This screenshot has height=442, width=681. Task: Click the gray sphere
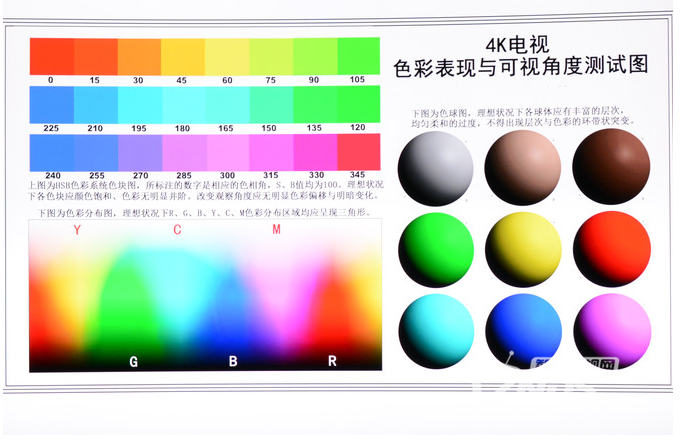pos(434,168)
